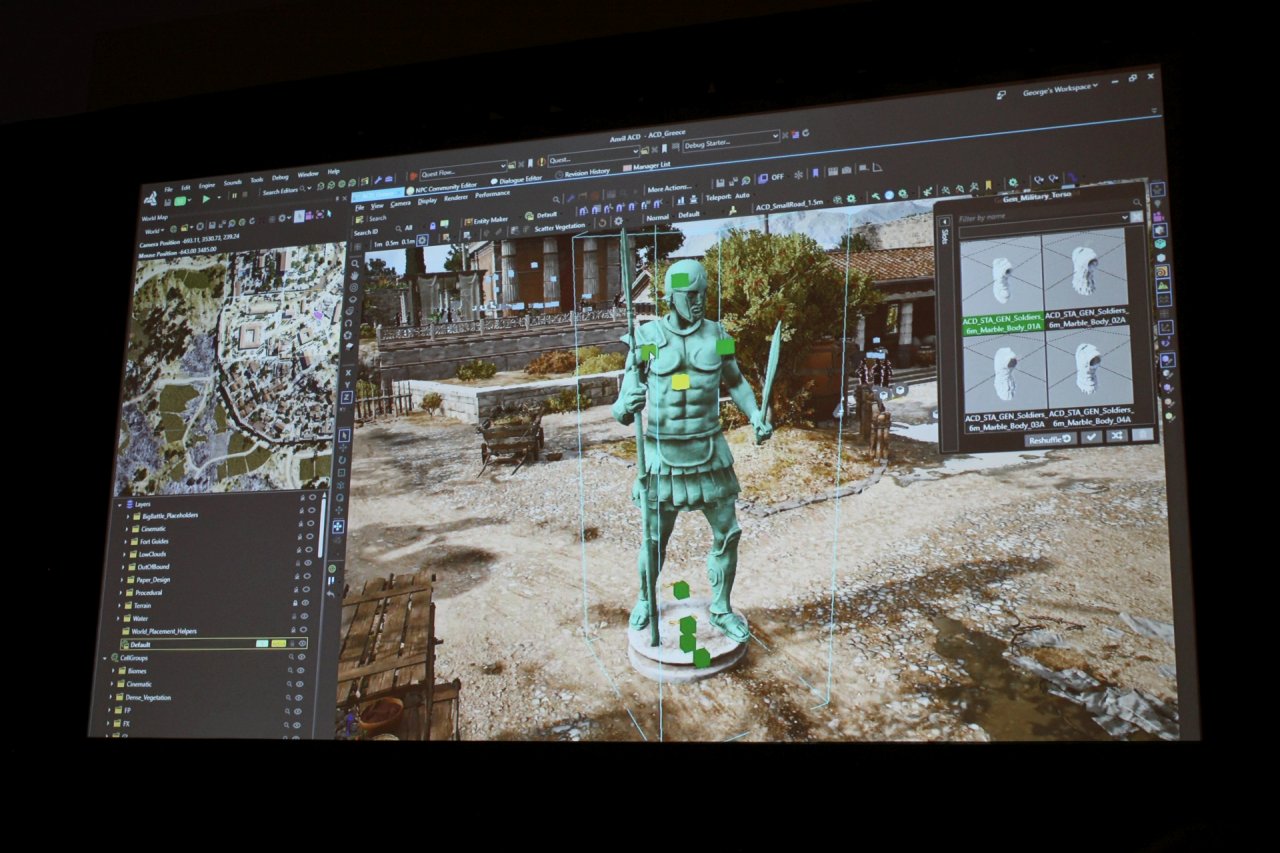Image resolution: width=1280 pixels, height=853 pixels.
Task: Switch to the NPC Community Editor tab
Action: [x=442, y=188]
